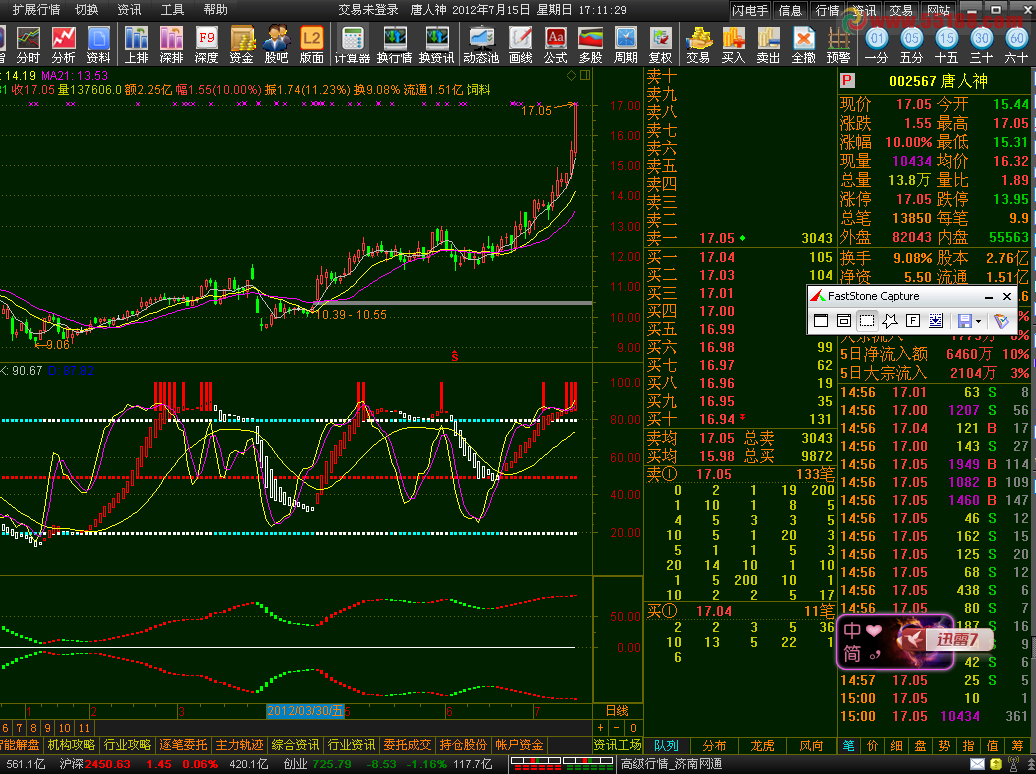Open the 资讯工场 tab
Image resolution: width=1036 pixels, height=774 pixels.
617,745
